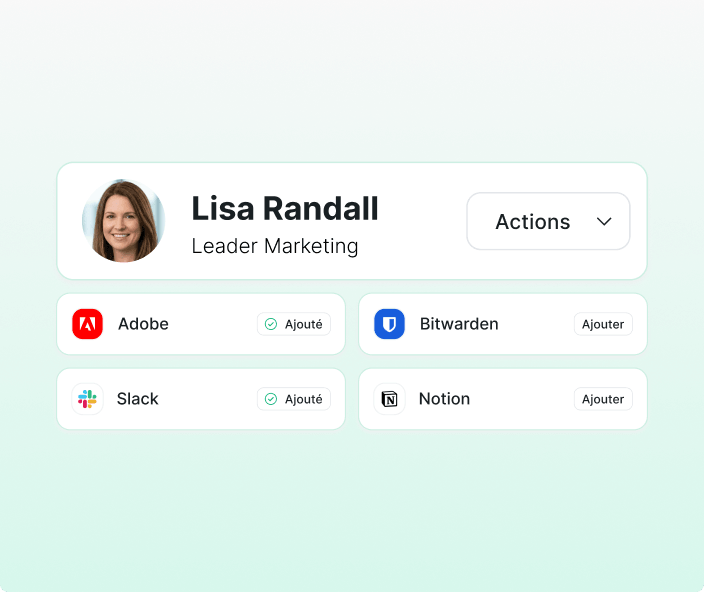Expand the chevron arrow beside Actions
Image resolution: width=704 pixels, height=592 pixels.
point(604,222)
